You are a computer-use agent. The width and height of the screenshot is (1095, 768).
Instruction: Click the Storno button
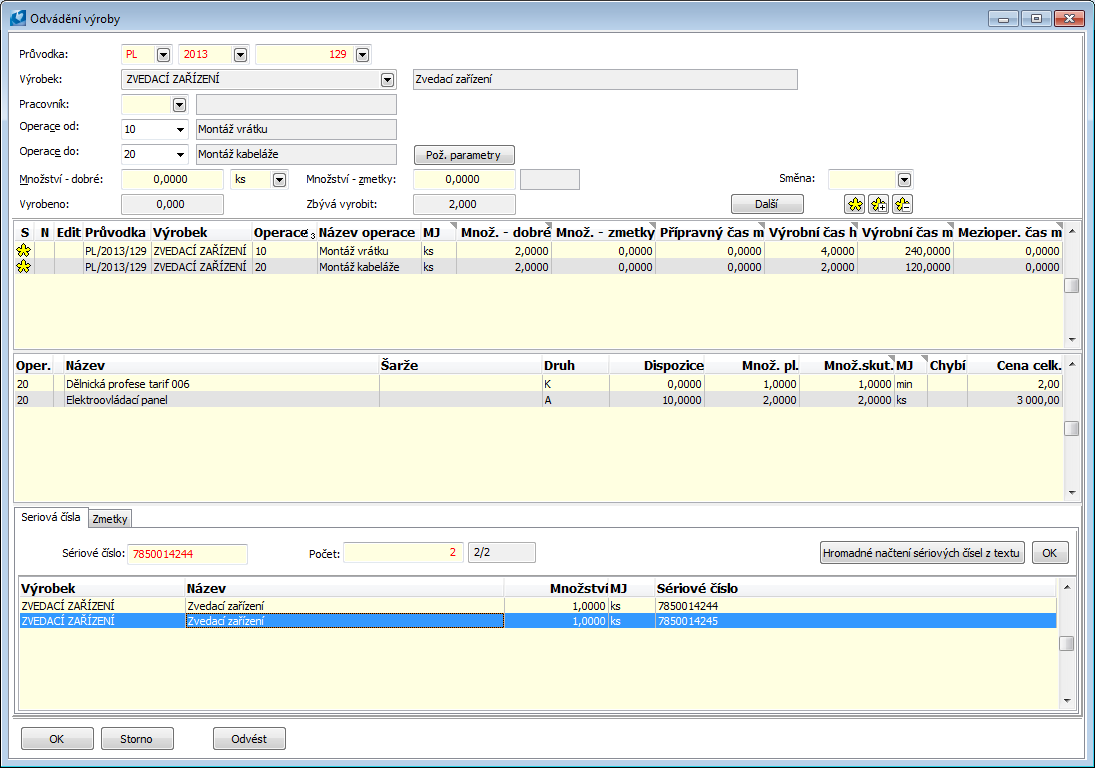pos(137,739)
